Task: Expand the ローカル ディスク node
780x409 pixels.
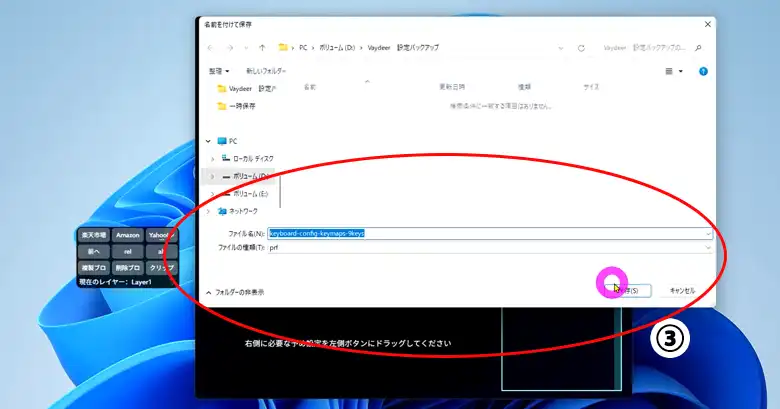Action: [x=212, y=159]
